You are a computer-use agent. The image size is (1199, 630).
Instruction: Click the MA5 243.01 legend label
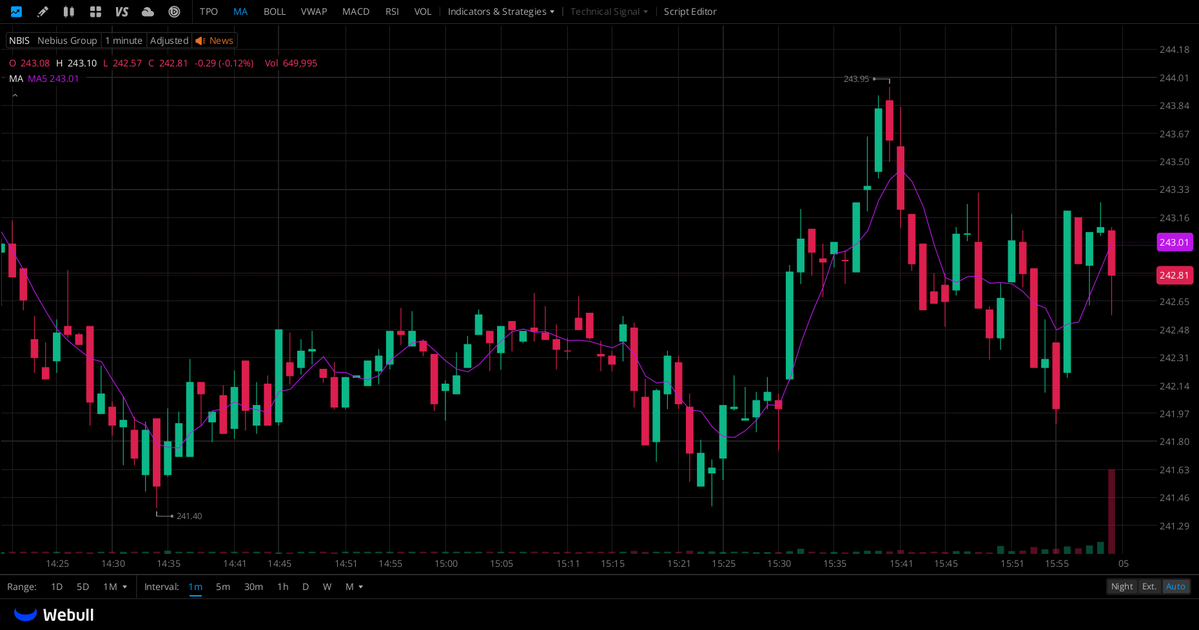pos(54,79)
